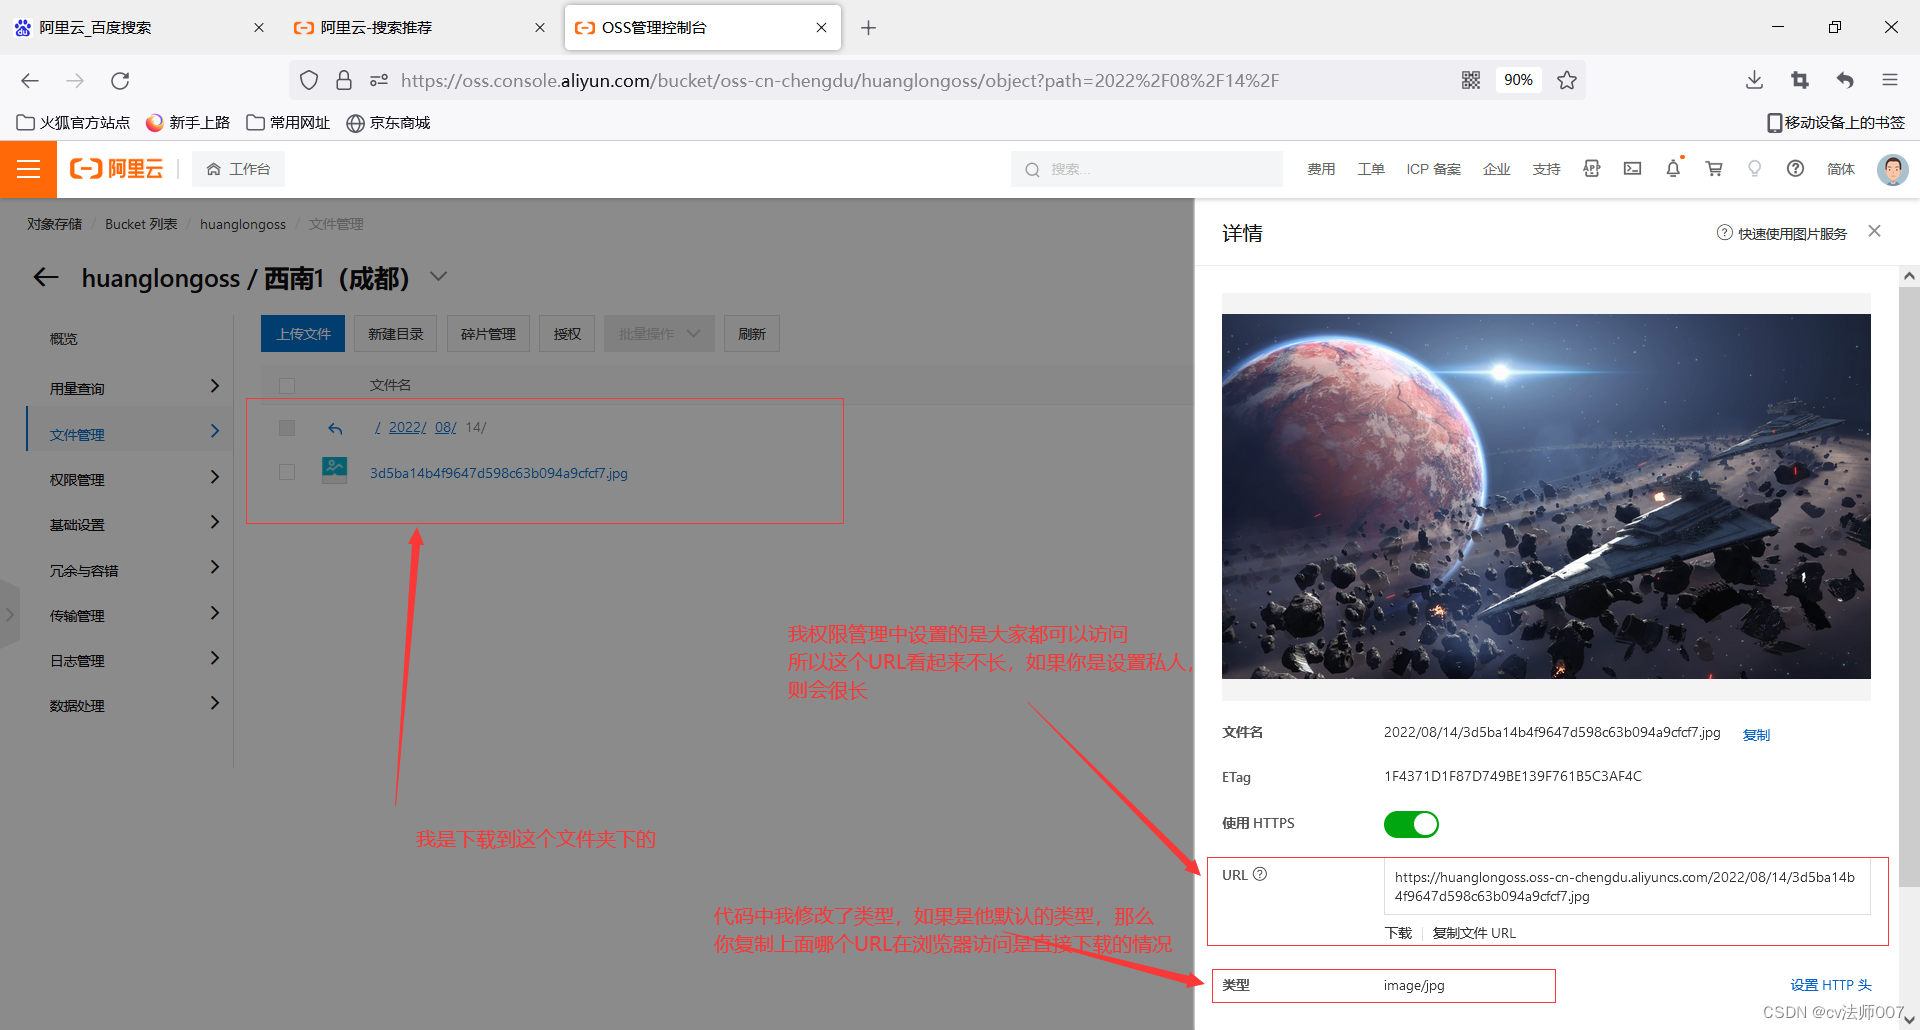1920x1030 pixels.
Task: Expand the transfer management menu
Action: [214, 613]
